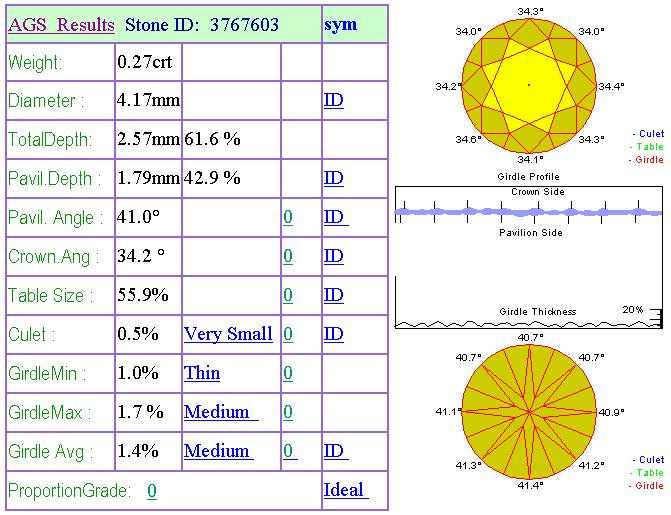This screenshot has width=671, height=515.
Task: Open the ID link in Diameter row
Action: tap(334, 101)
